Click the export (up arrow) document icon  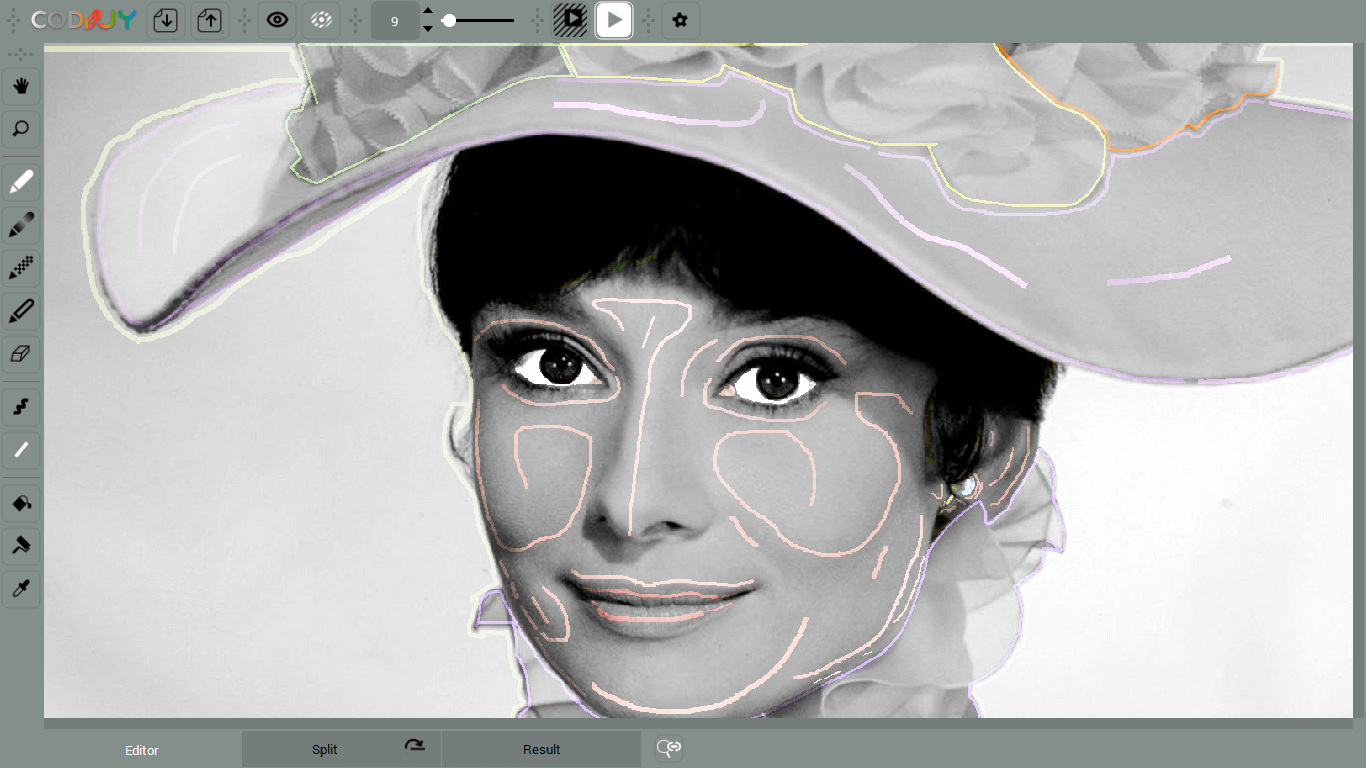(x=209, y=20)
